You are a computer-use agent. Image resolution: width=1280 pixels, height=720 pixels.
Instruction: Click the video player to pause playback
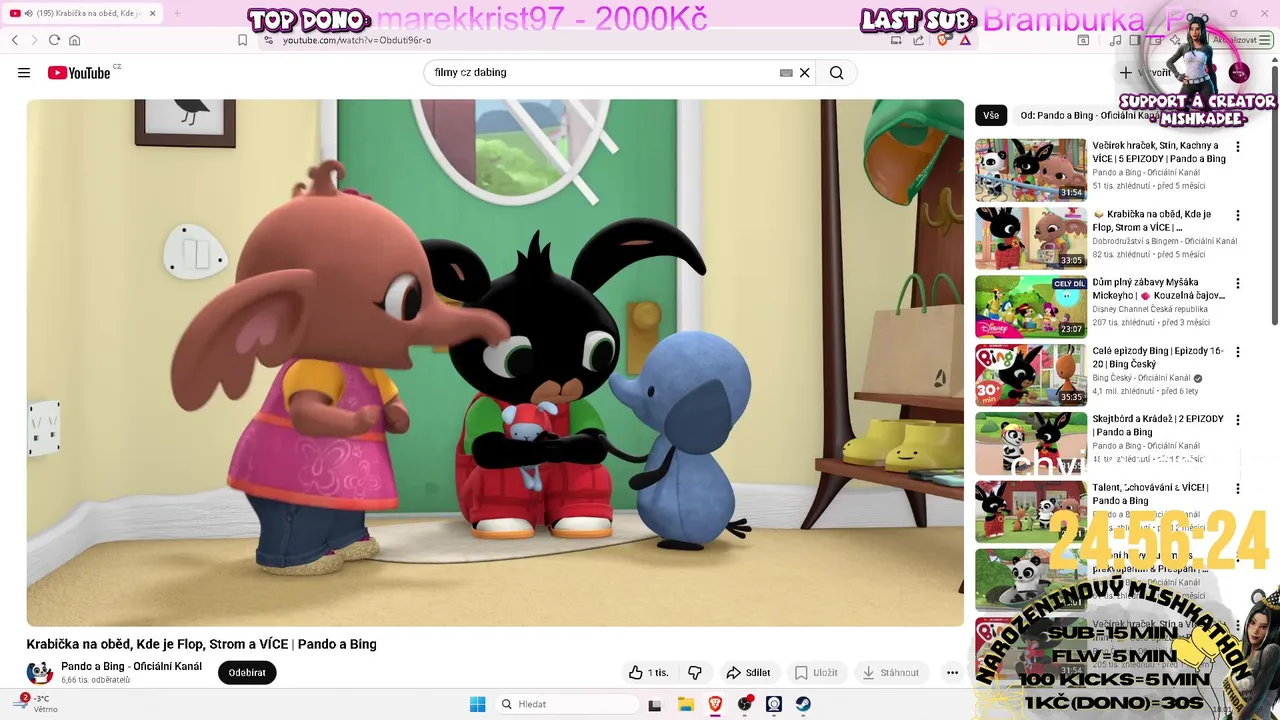click(495, 363)
